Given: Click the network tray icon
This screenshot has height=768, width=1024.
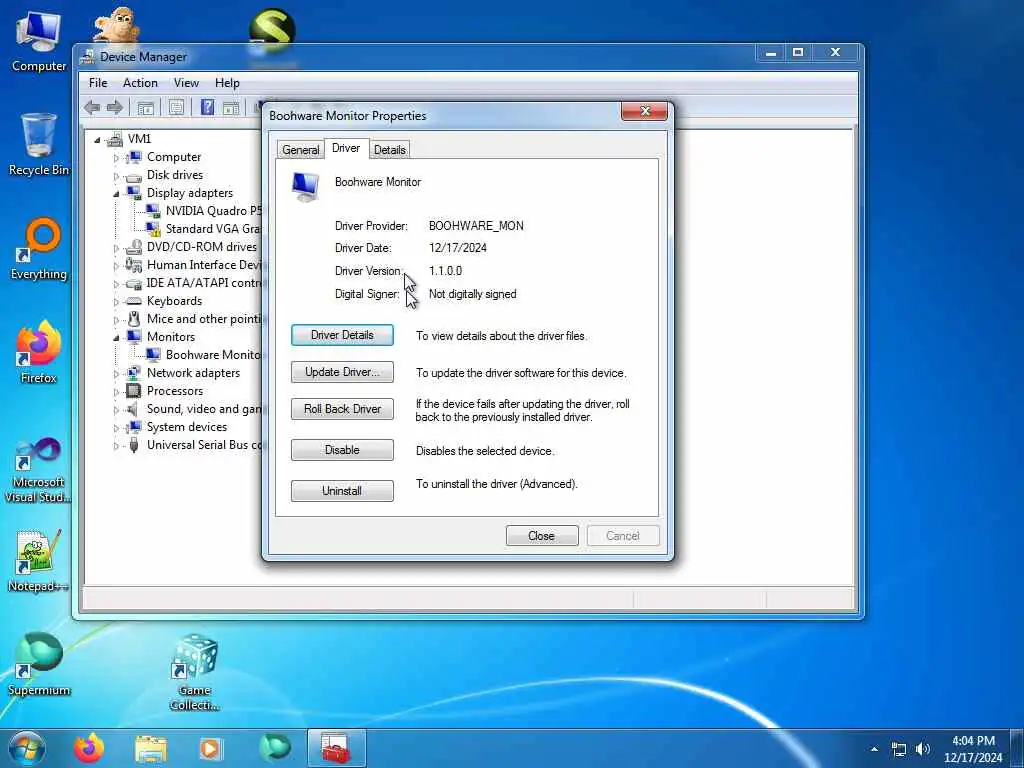Looking at the screenshot, I should coord(899,749).
